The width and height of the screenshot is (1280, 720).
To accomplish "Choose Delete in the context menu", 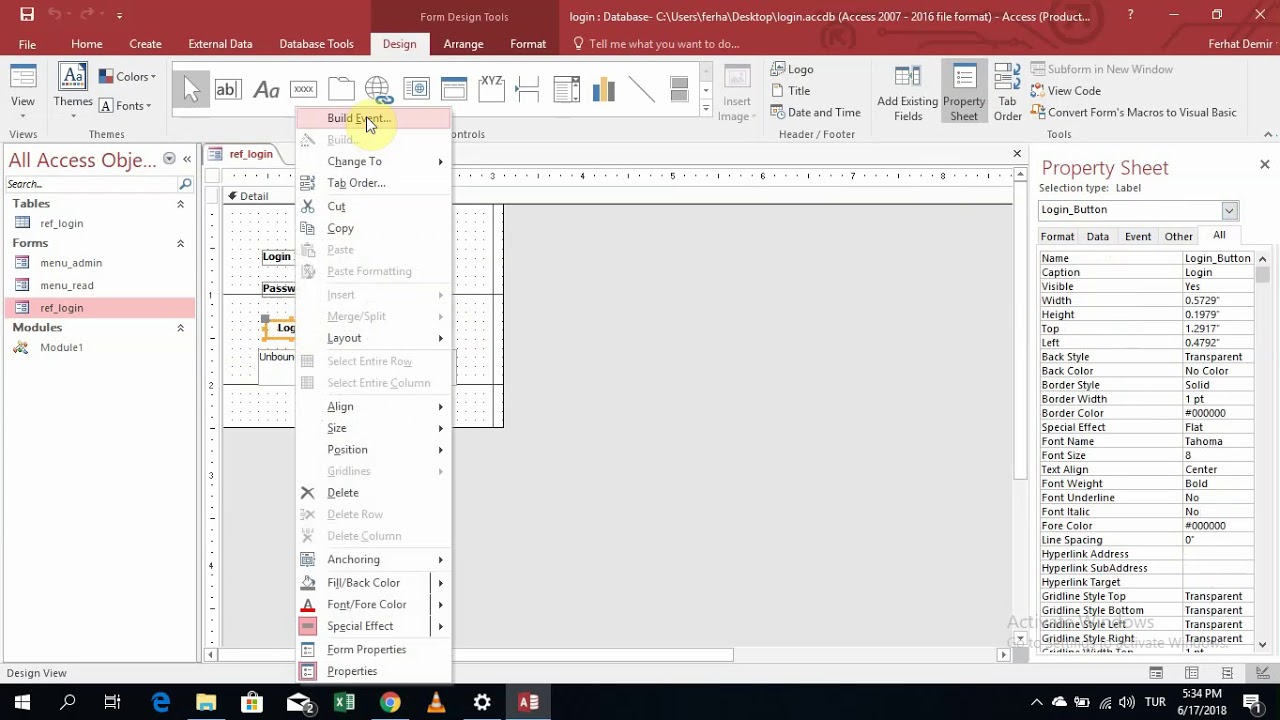I will coord(374,493).
